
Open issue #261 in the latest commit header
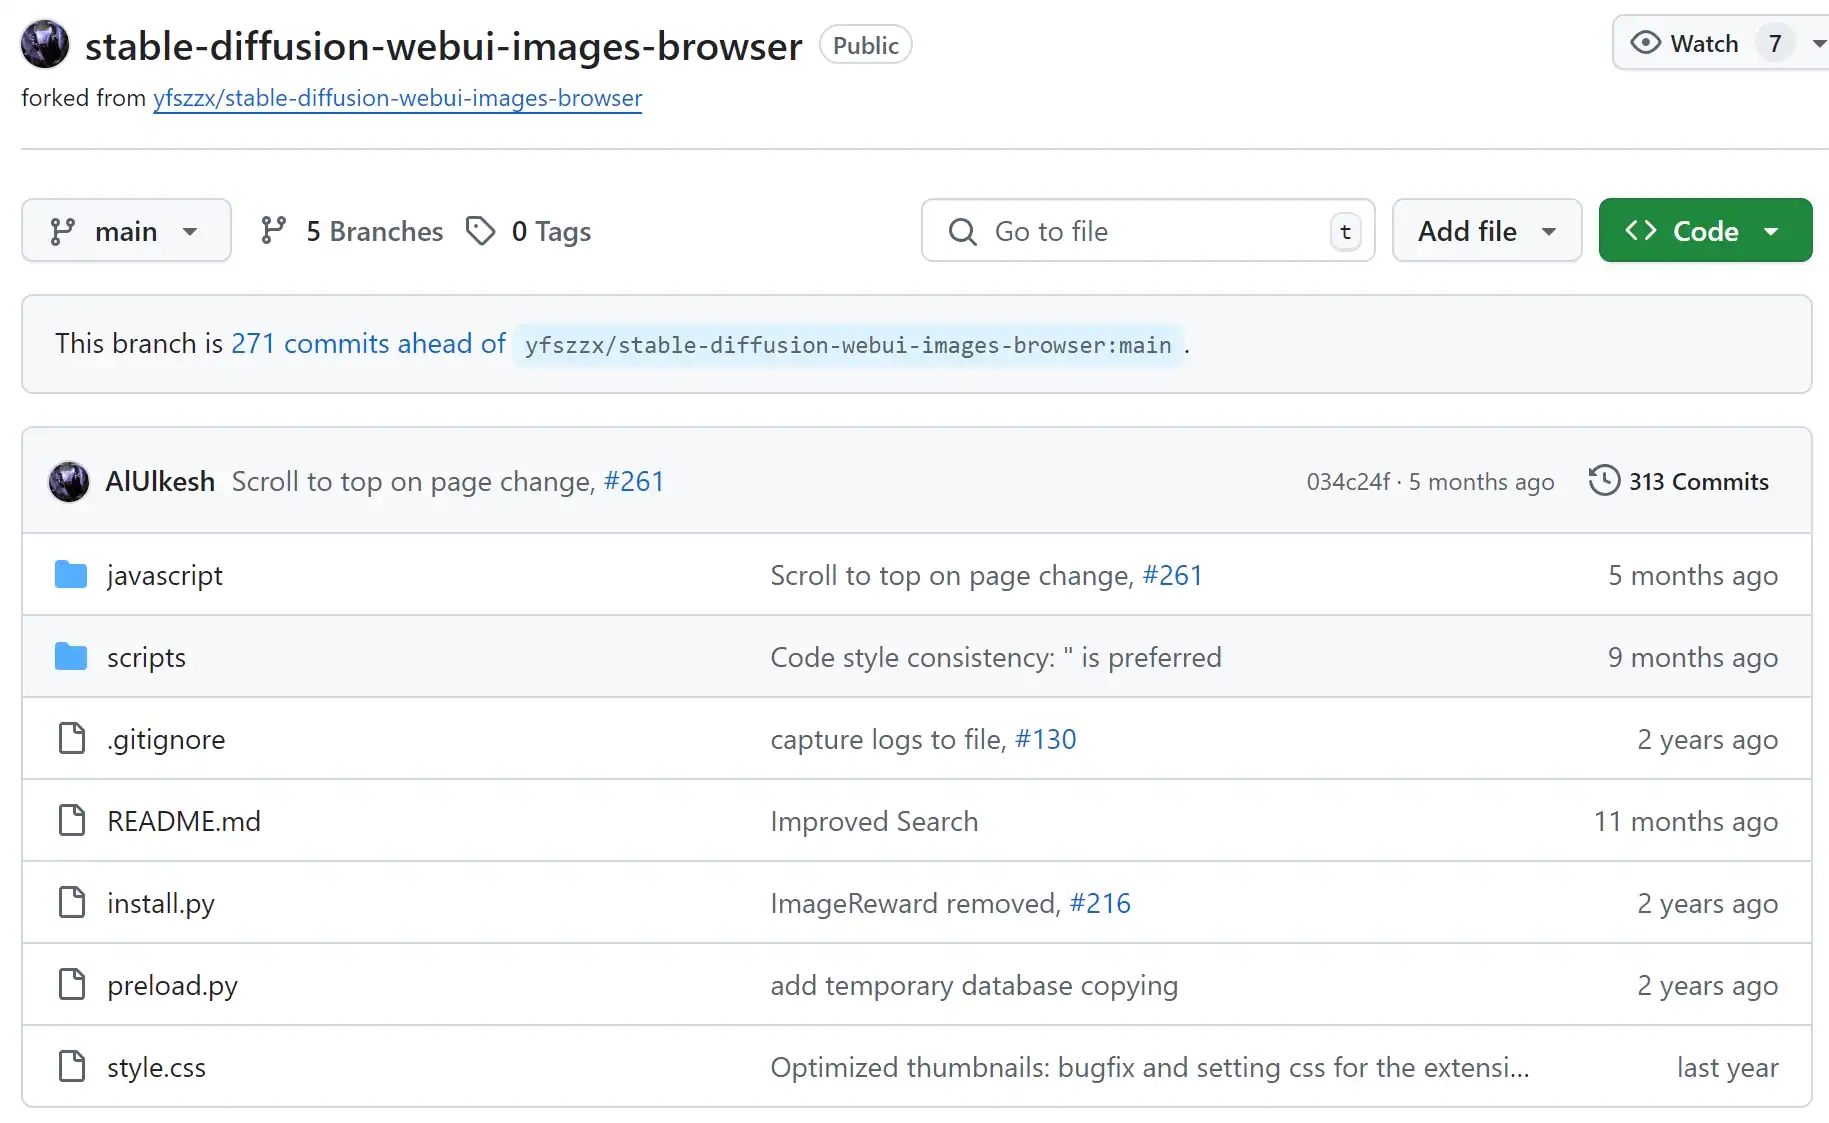tap(634, 482)
